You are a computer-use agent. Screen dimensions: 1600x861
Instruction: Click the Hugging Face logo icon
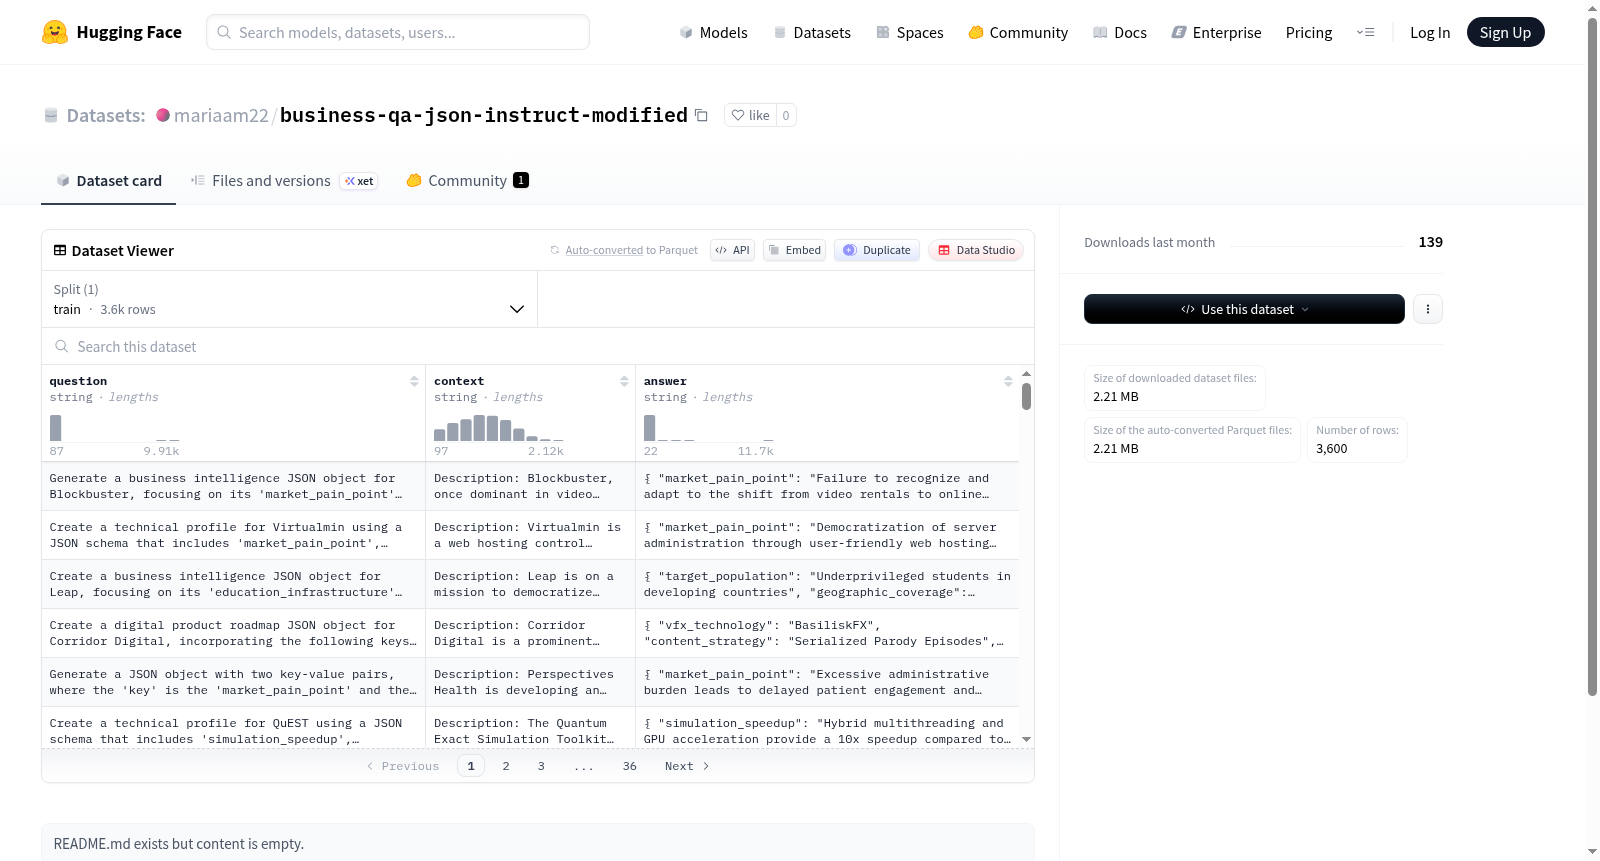coord(55,32)
